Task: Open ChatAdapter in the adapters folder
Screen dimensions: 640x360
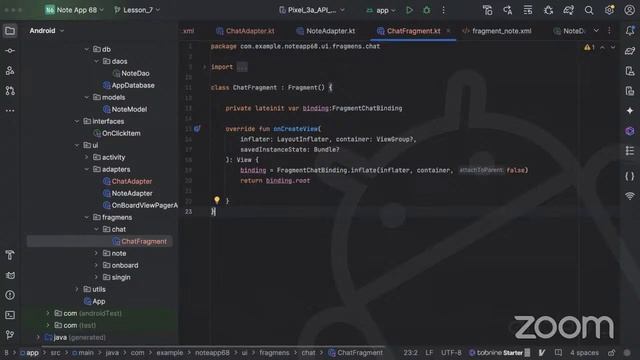Action: tap(127, 181)
